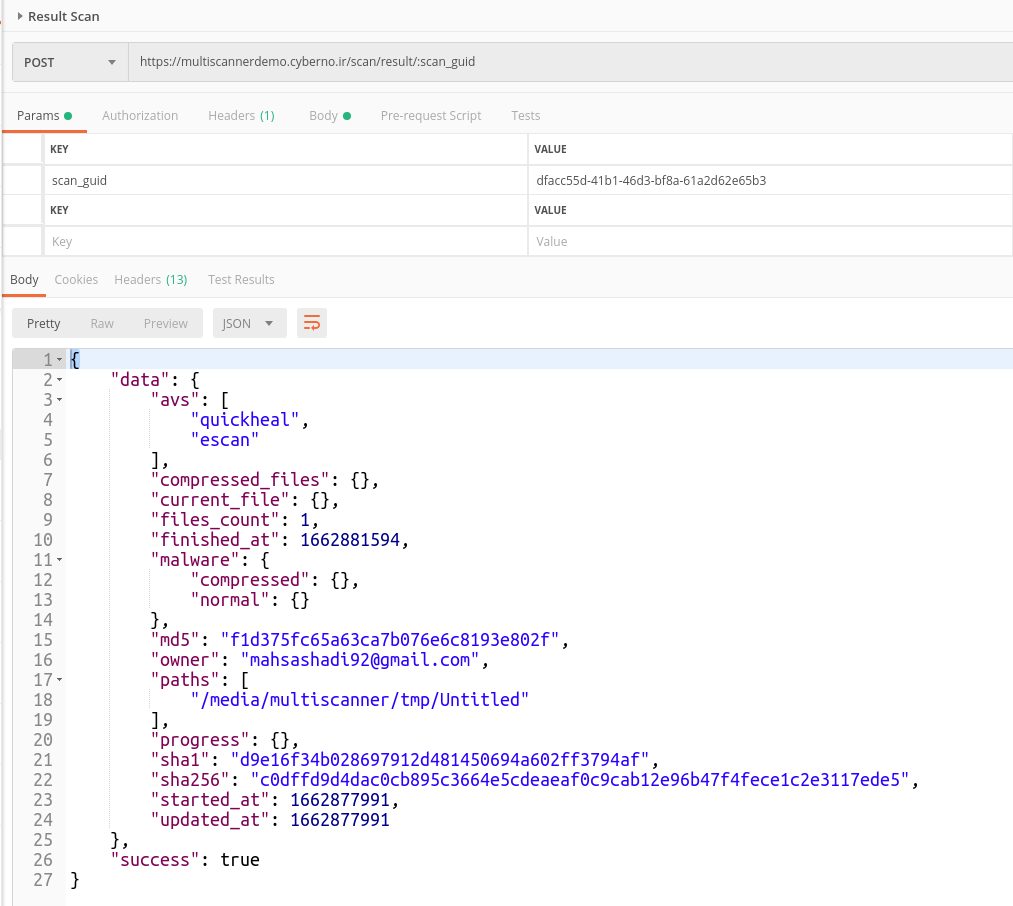Switch response view to Raw

click(102, 323)
